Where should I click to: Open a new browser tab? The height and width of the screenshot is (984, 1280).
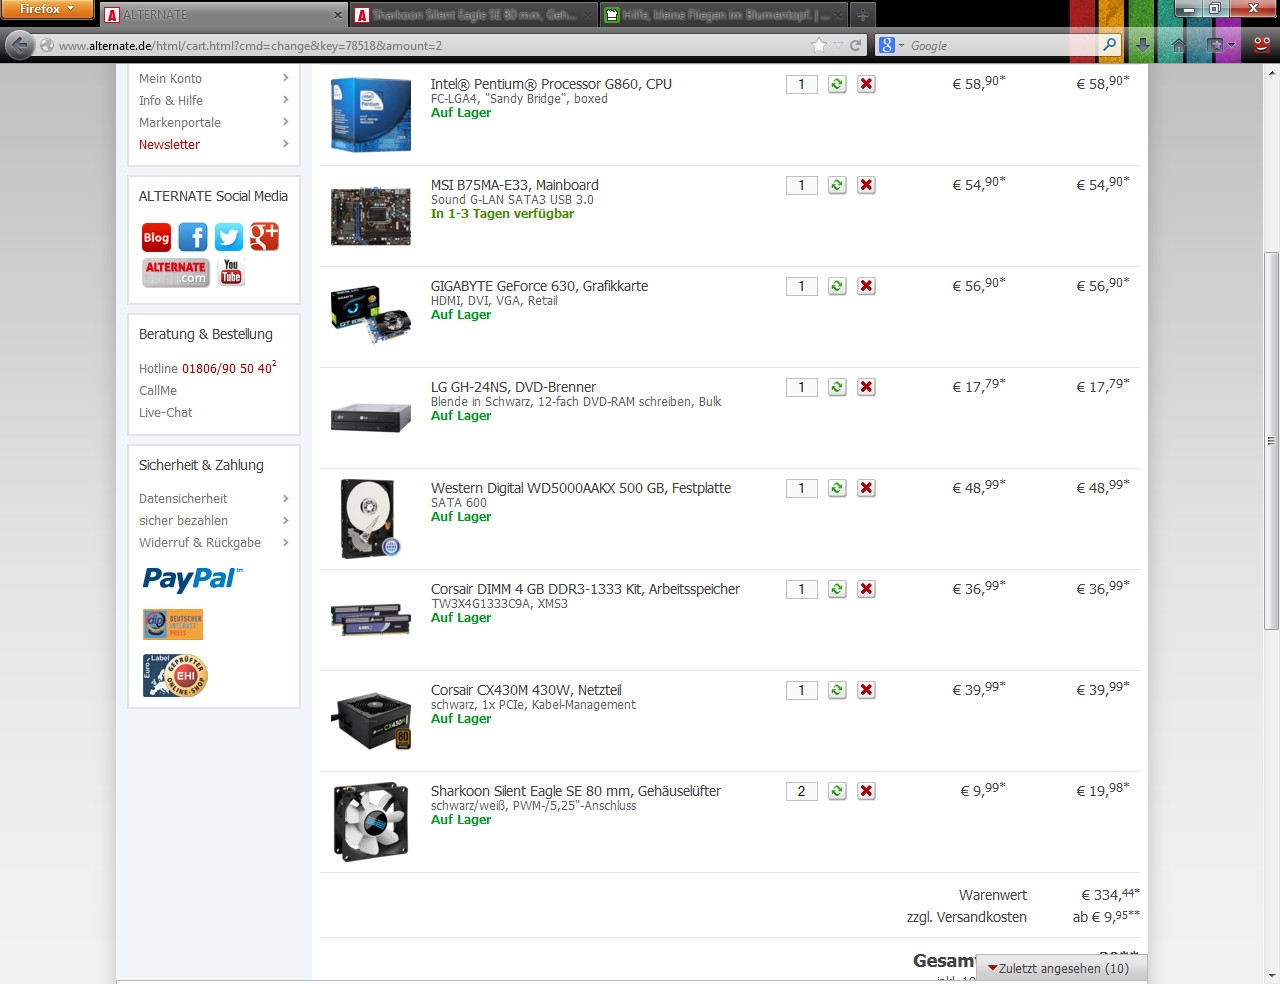point(862,15)
